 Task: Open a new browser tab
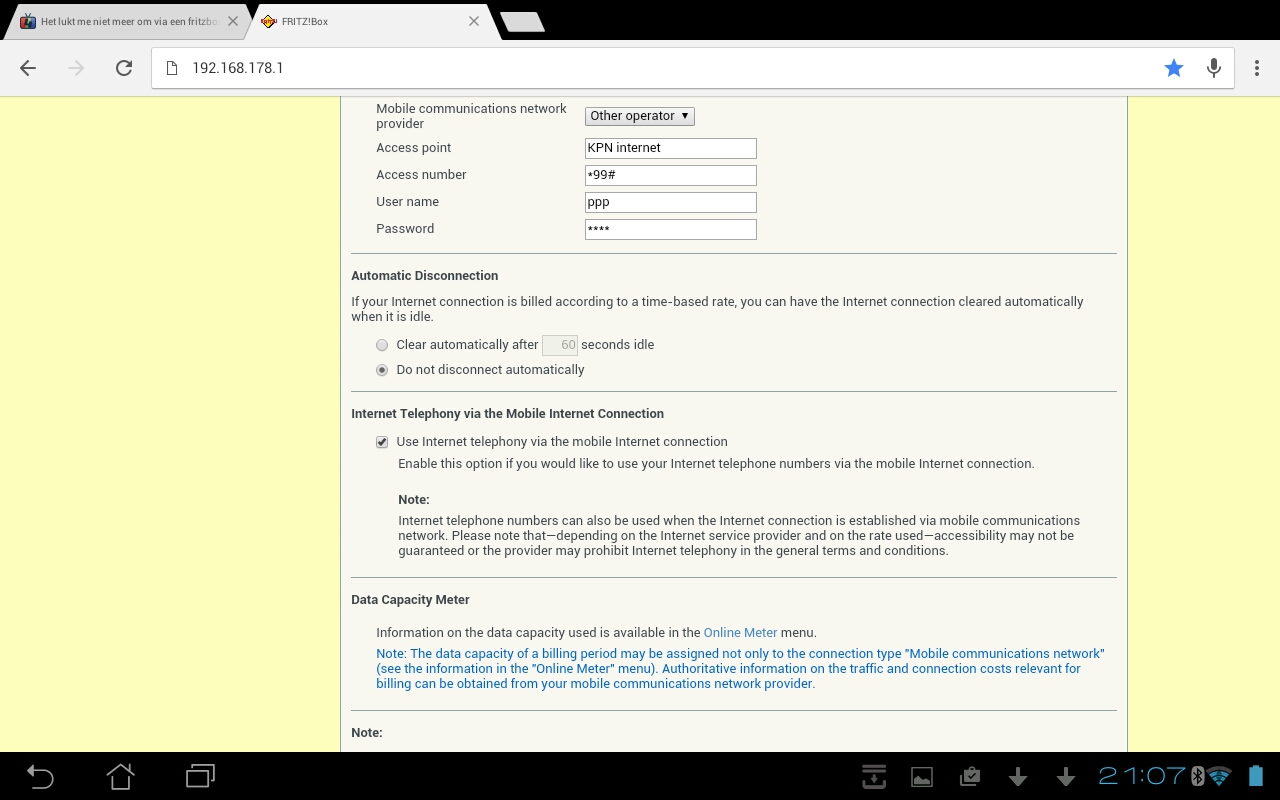(521, 21)
